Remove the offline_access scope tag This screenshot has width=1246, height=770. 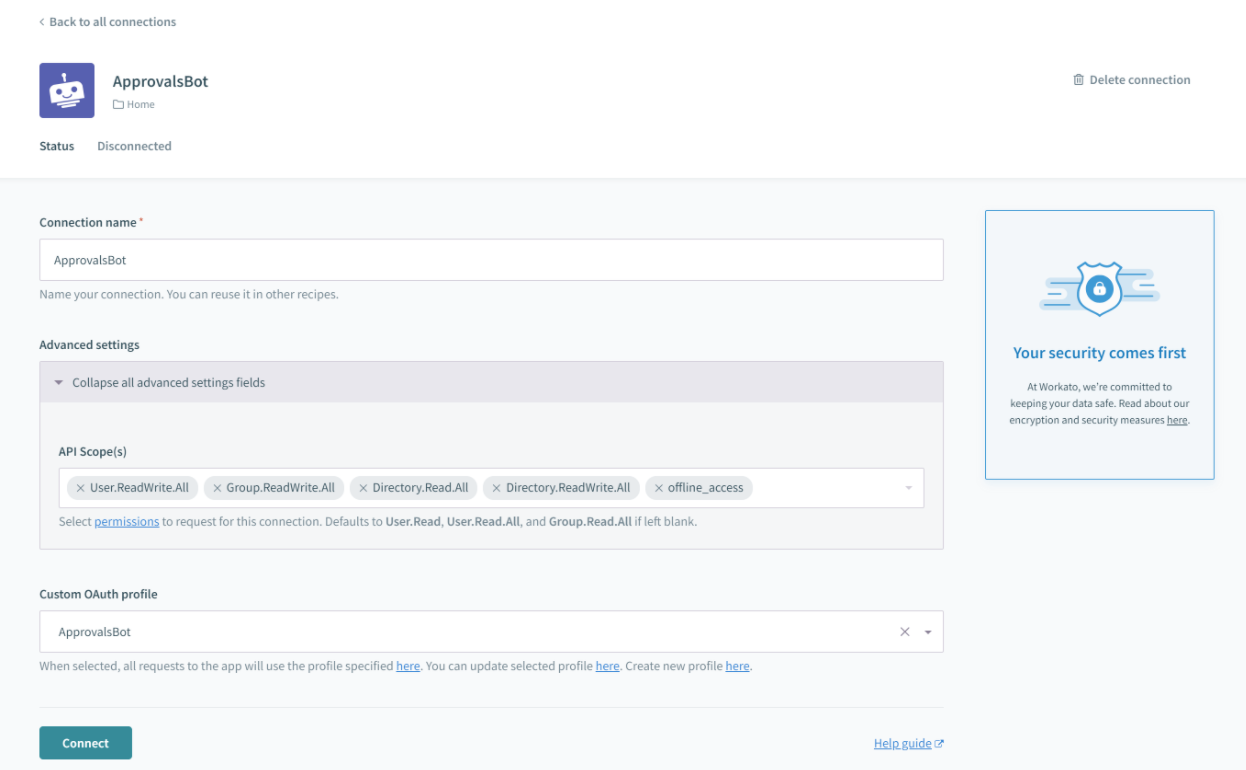tap(658, 488)
